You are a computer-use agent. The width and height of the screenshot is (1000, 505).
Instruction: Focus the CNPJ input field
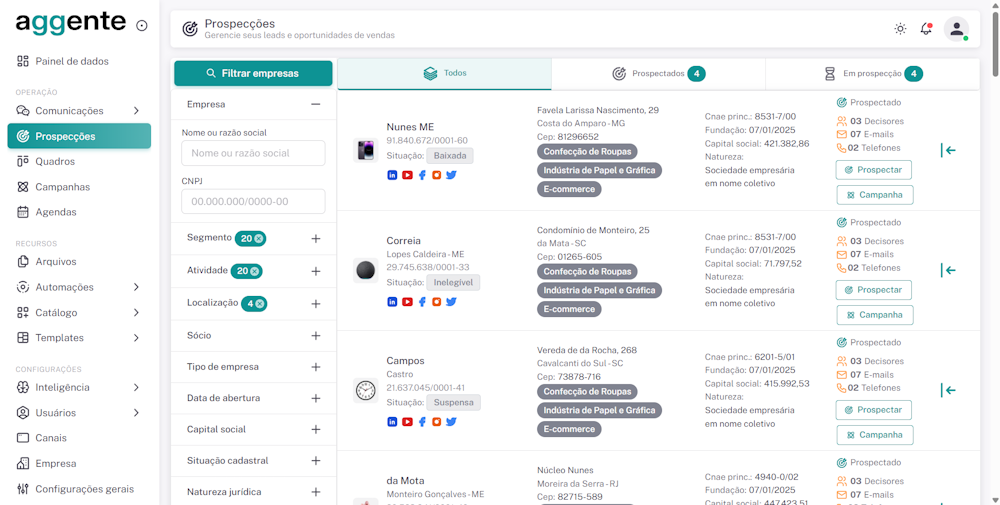click(x=253, y=201)
